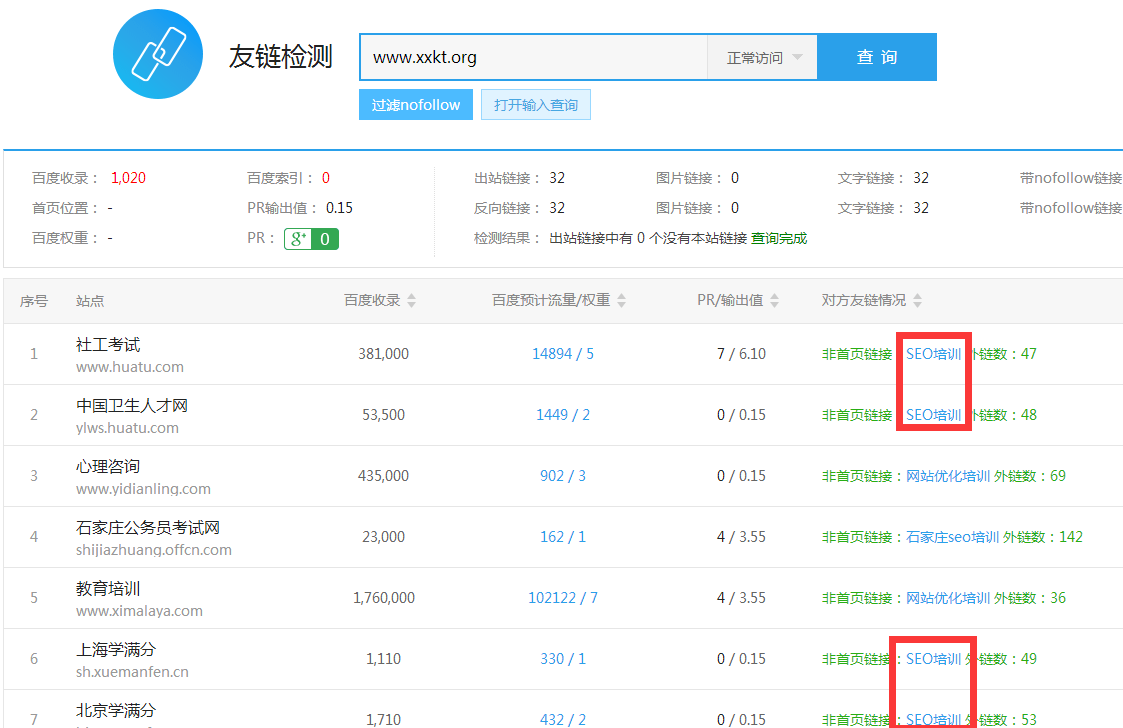Open site name 教育培训
This screenshot has width=1123, height=728.
click(108, 588)
